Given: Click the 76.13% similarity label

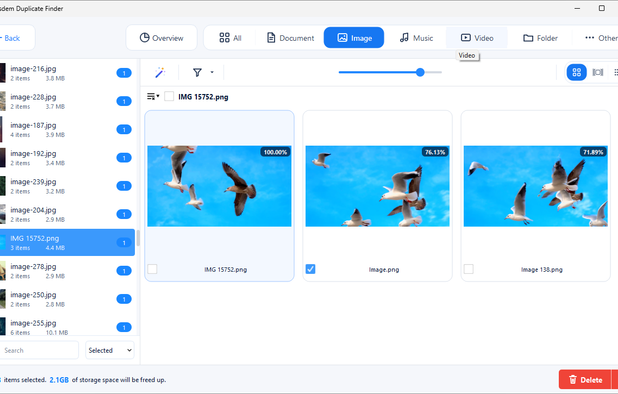Looking at the screenshot, I should tap(435, 152).
